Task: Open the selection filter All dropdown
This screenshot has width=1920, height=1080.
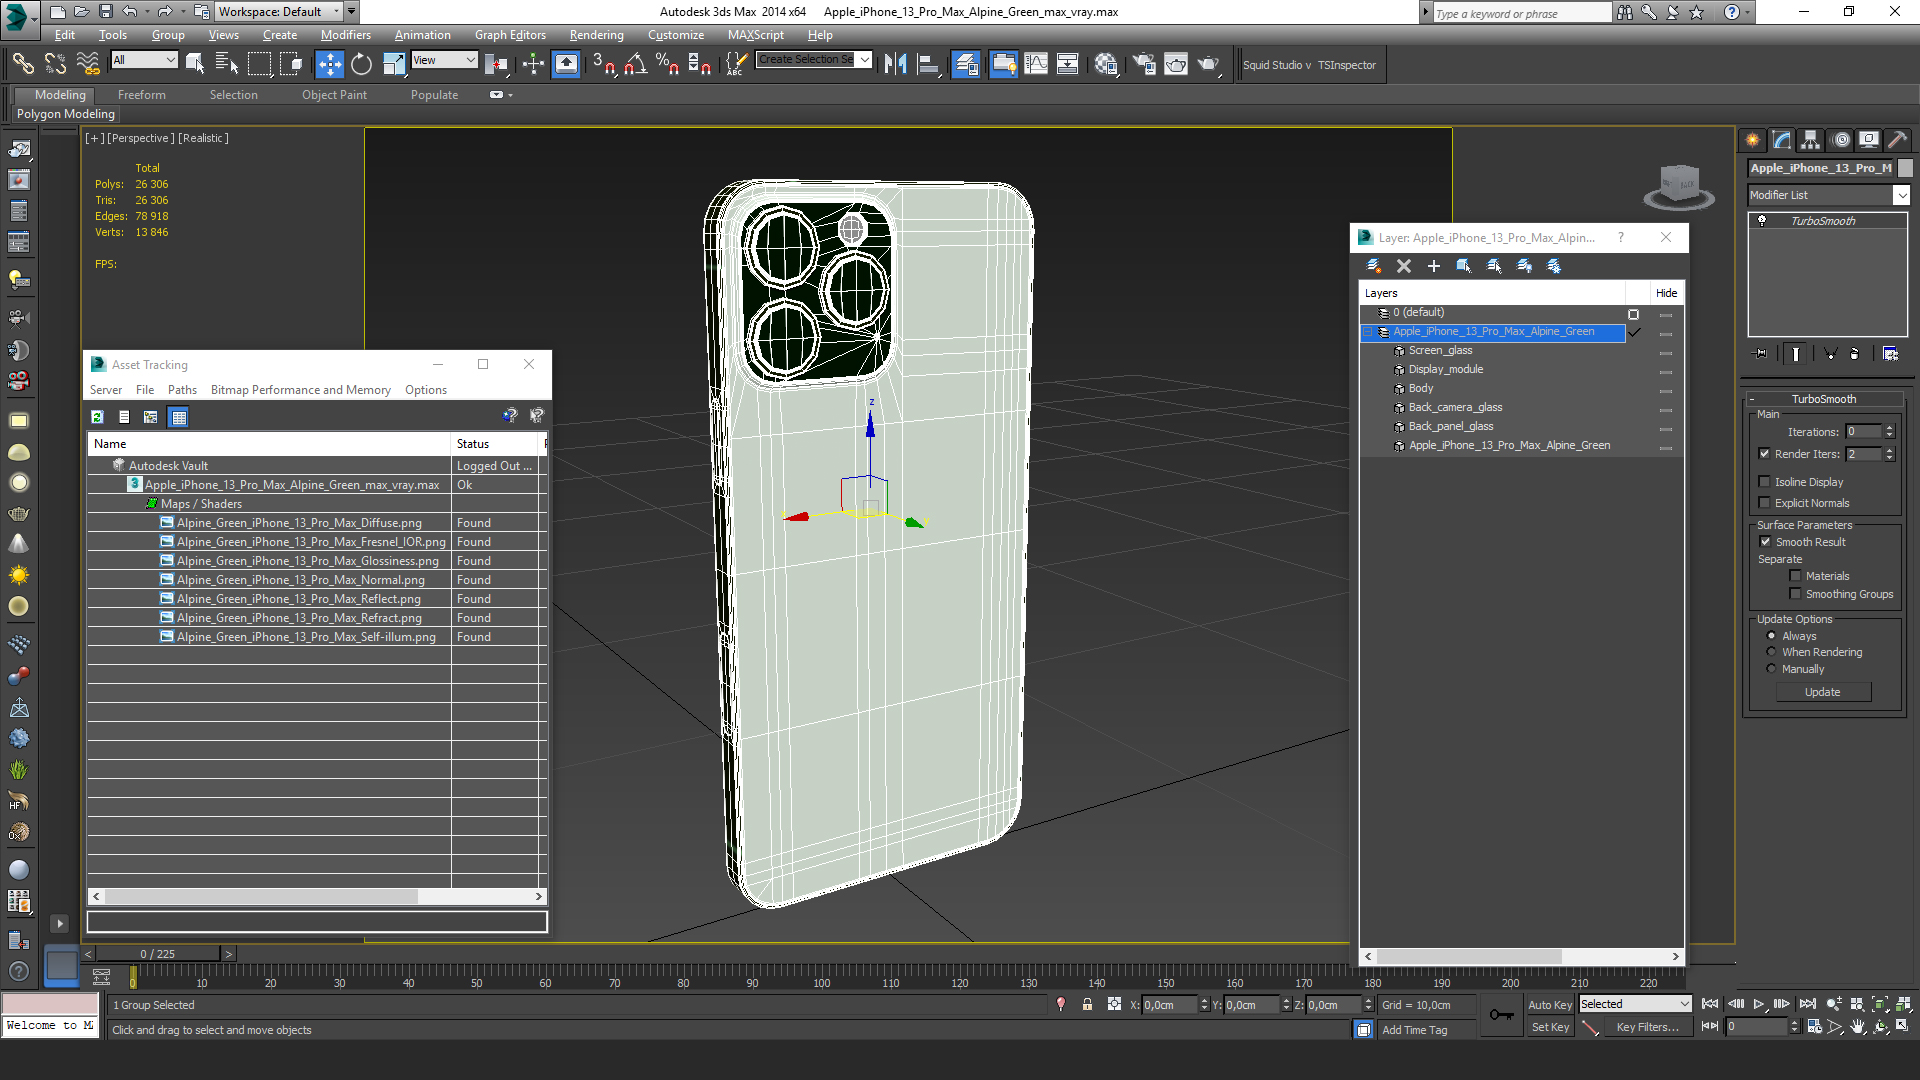Action: point(144,60)
